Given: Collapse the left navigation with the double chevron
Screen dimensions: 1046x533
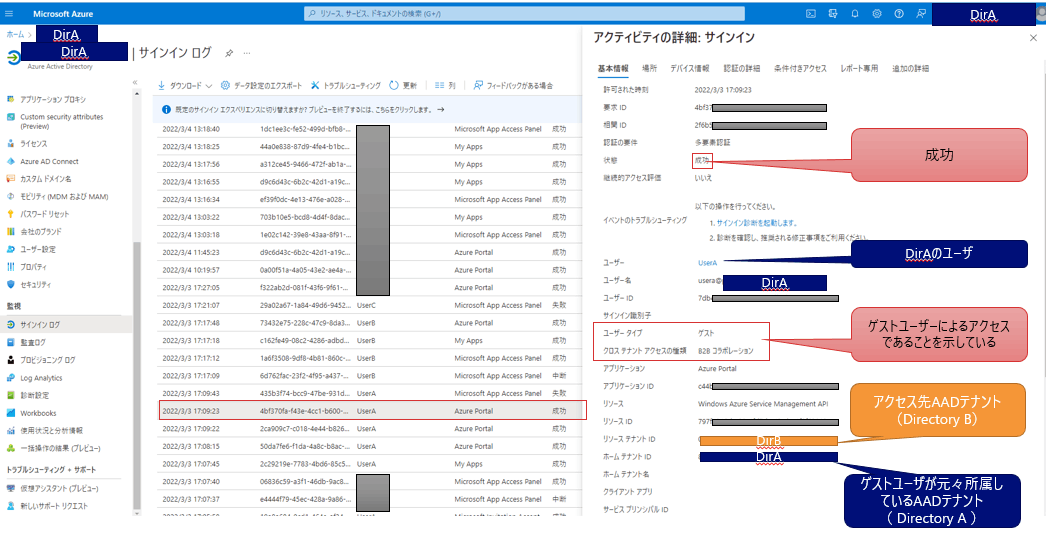Looking at the screenshot, I should point(135,82).
